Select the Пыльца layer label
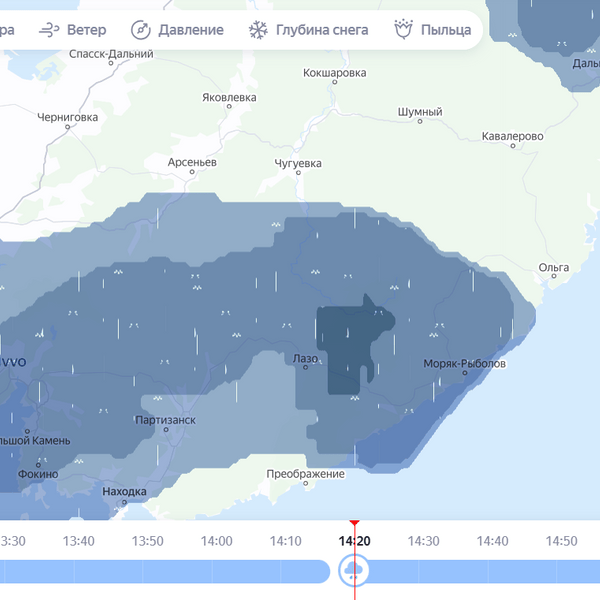The height and width of the screenshot is (600, 600). (446, 30)
